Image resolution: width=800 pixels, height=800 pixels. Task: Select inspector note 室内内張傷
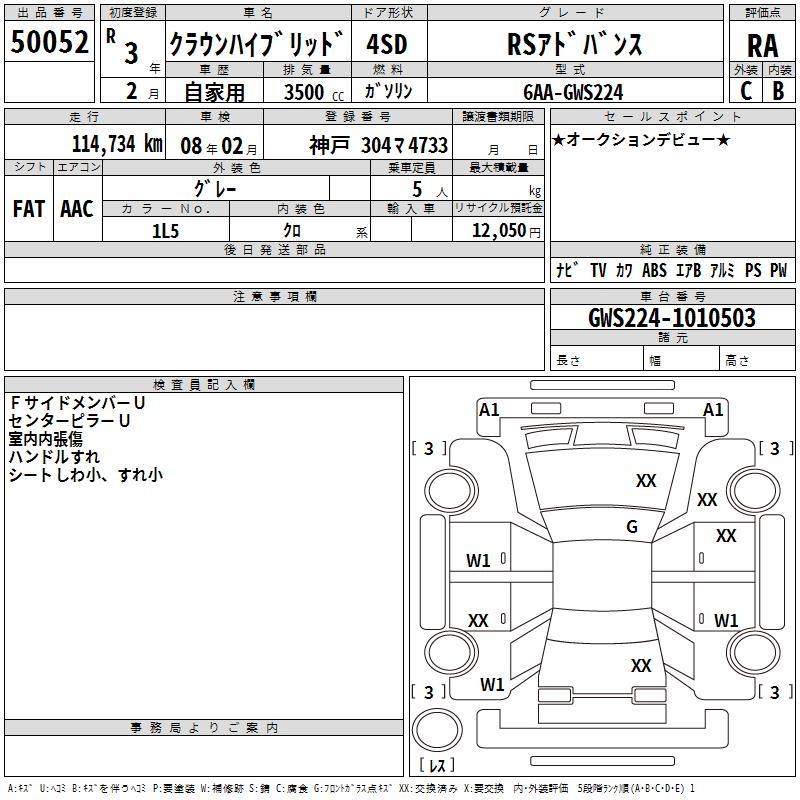coord(45,439)
